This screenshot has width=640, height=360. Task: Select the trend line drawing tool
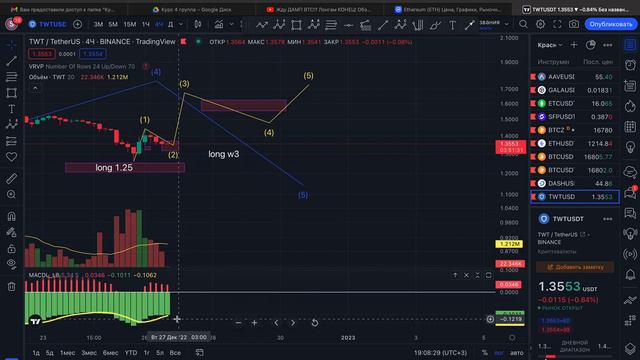pos(11,61)
